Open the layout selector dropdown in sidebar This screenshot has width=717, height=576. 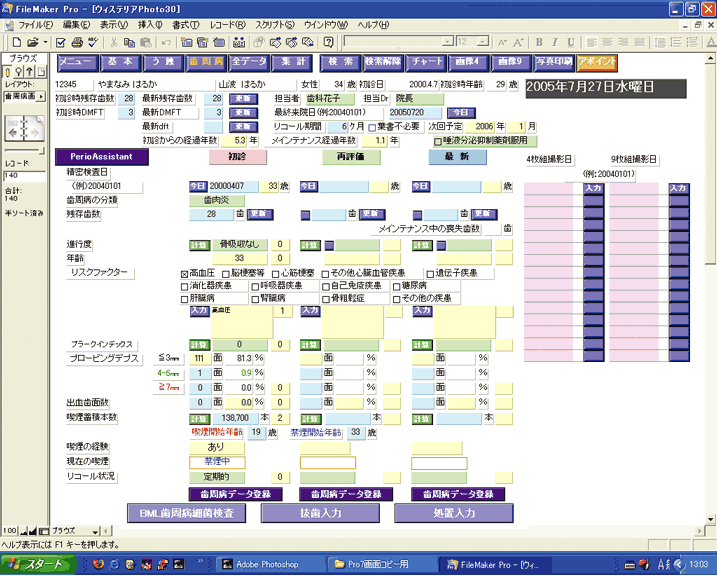pos(24,96)
